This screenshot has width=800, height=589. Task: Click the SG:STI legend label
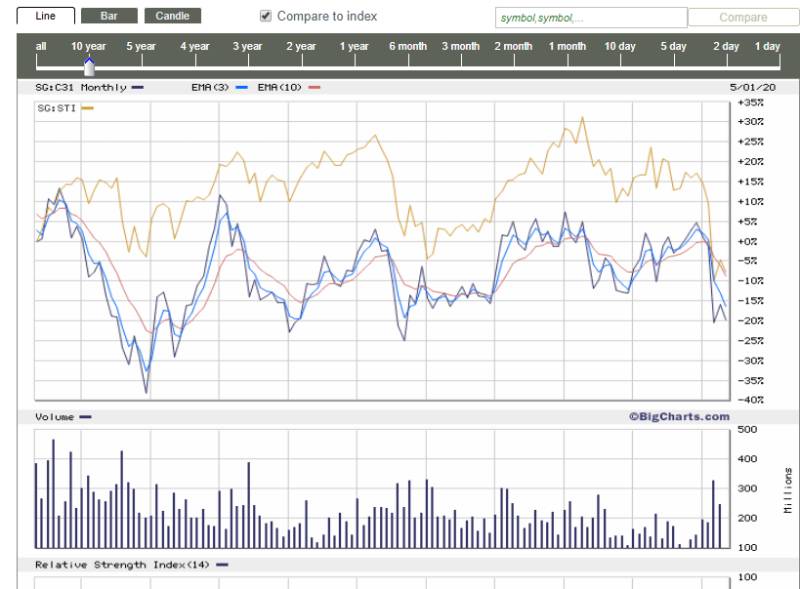(57, 108)
